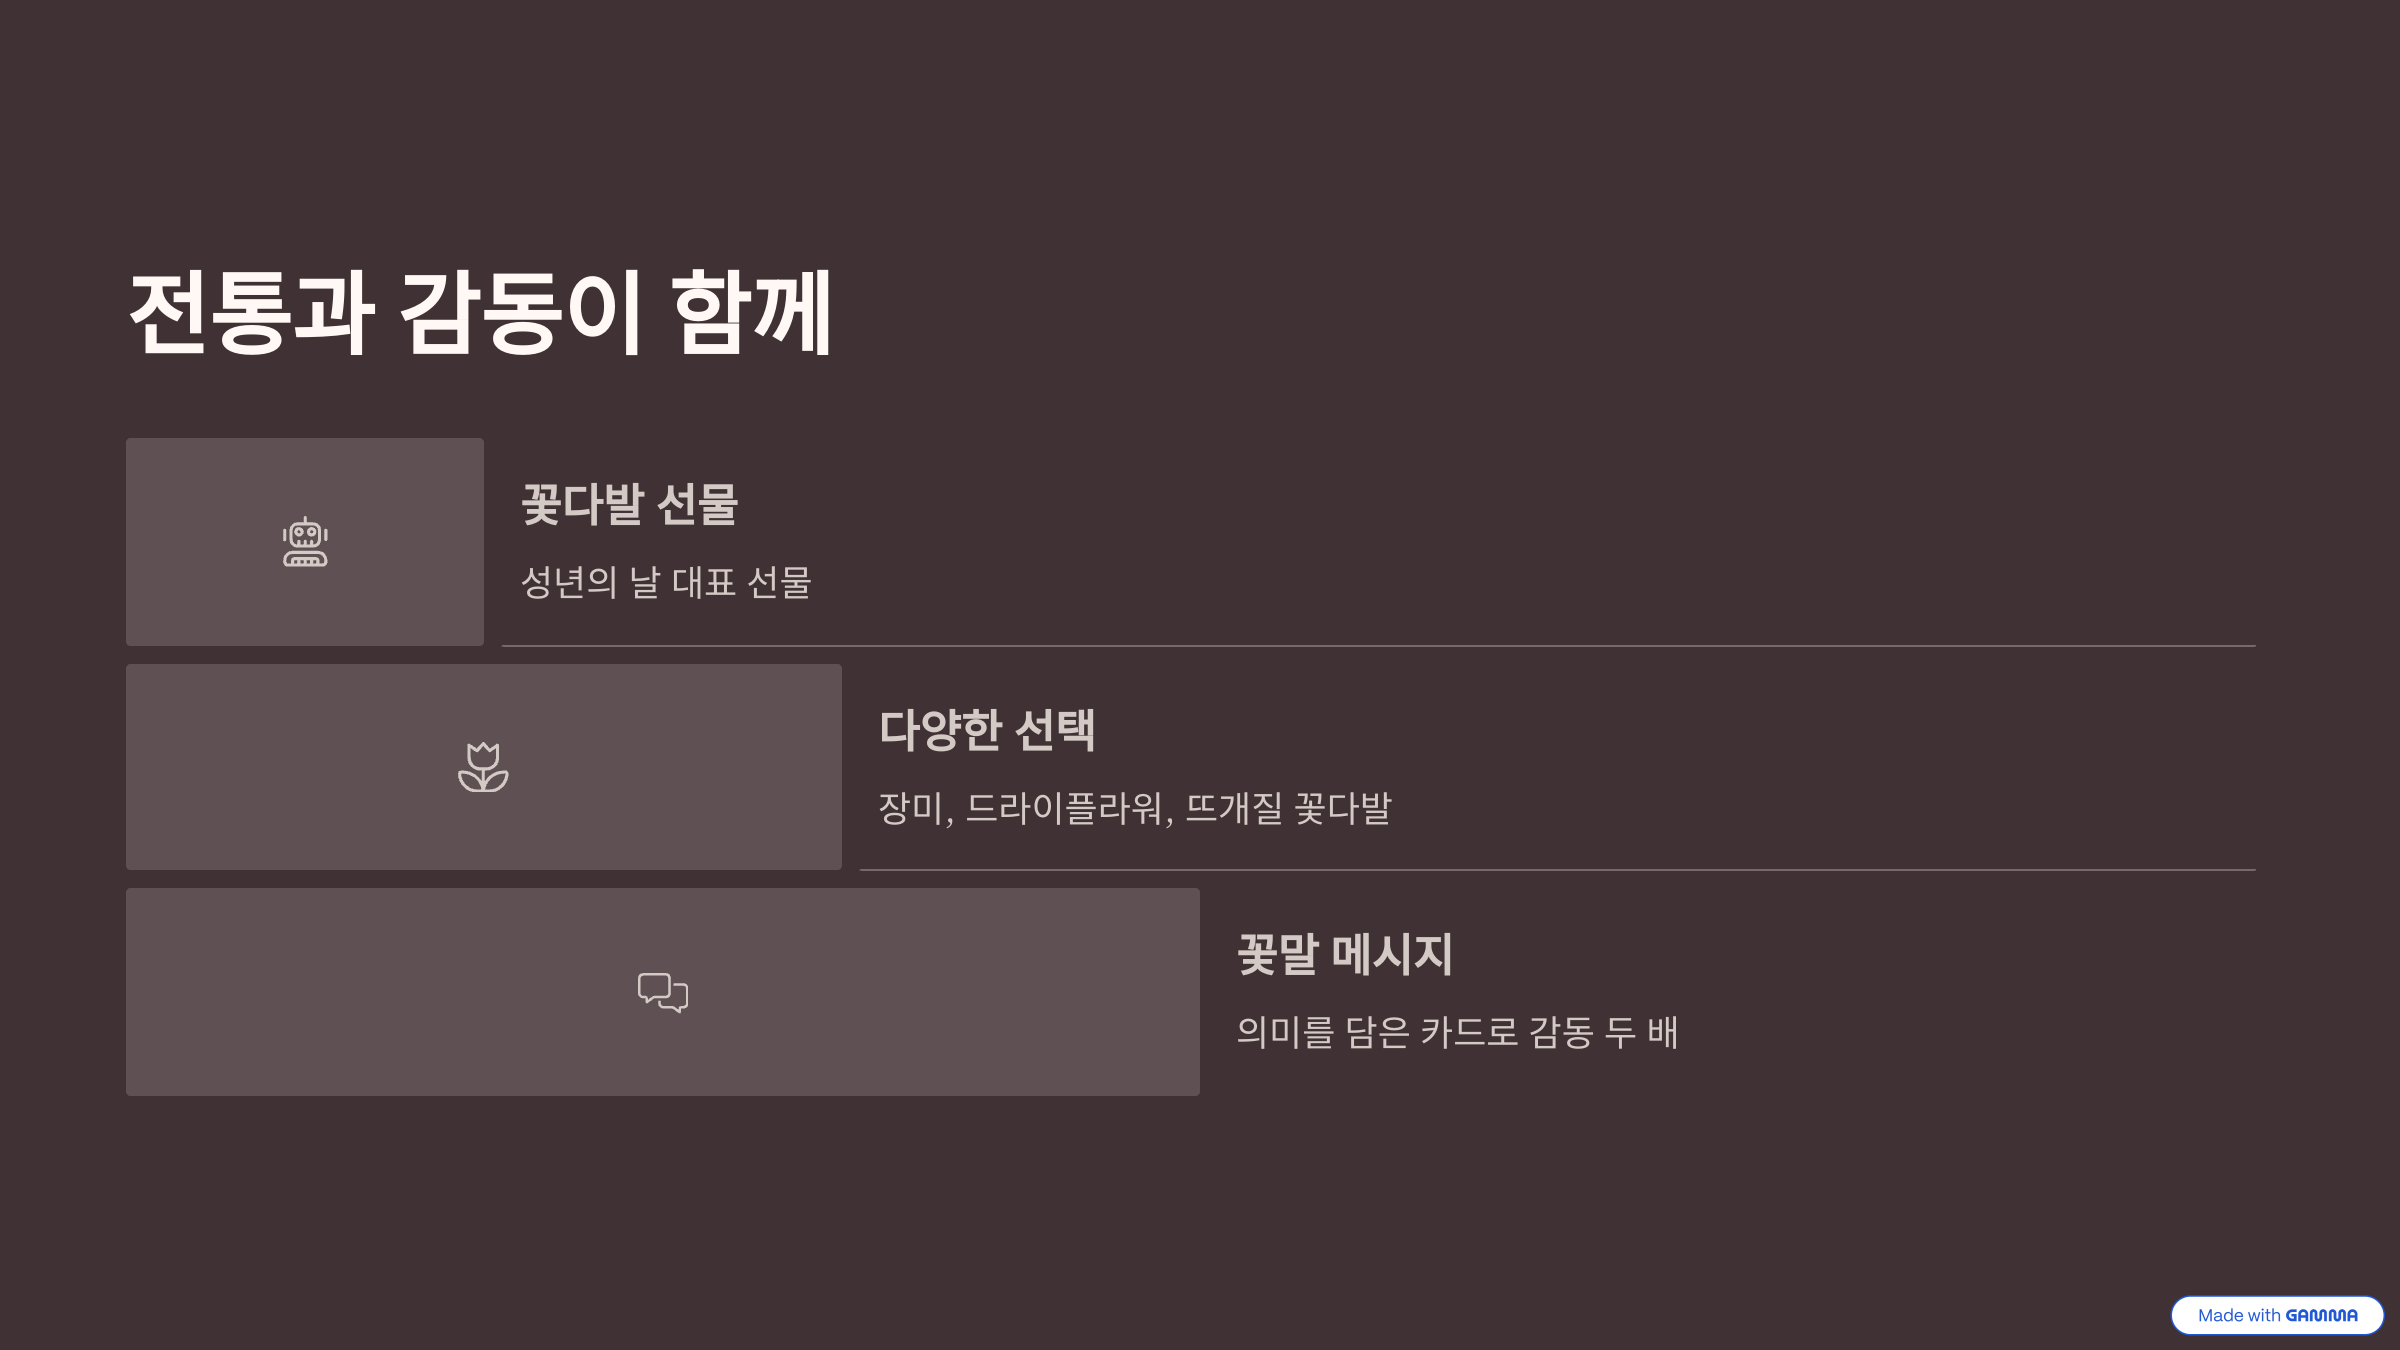This screenshot has height=1350, width=2400.
Task: Click the GAMMA logo in the badge
Action: tap(2321, 1315)
